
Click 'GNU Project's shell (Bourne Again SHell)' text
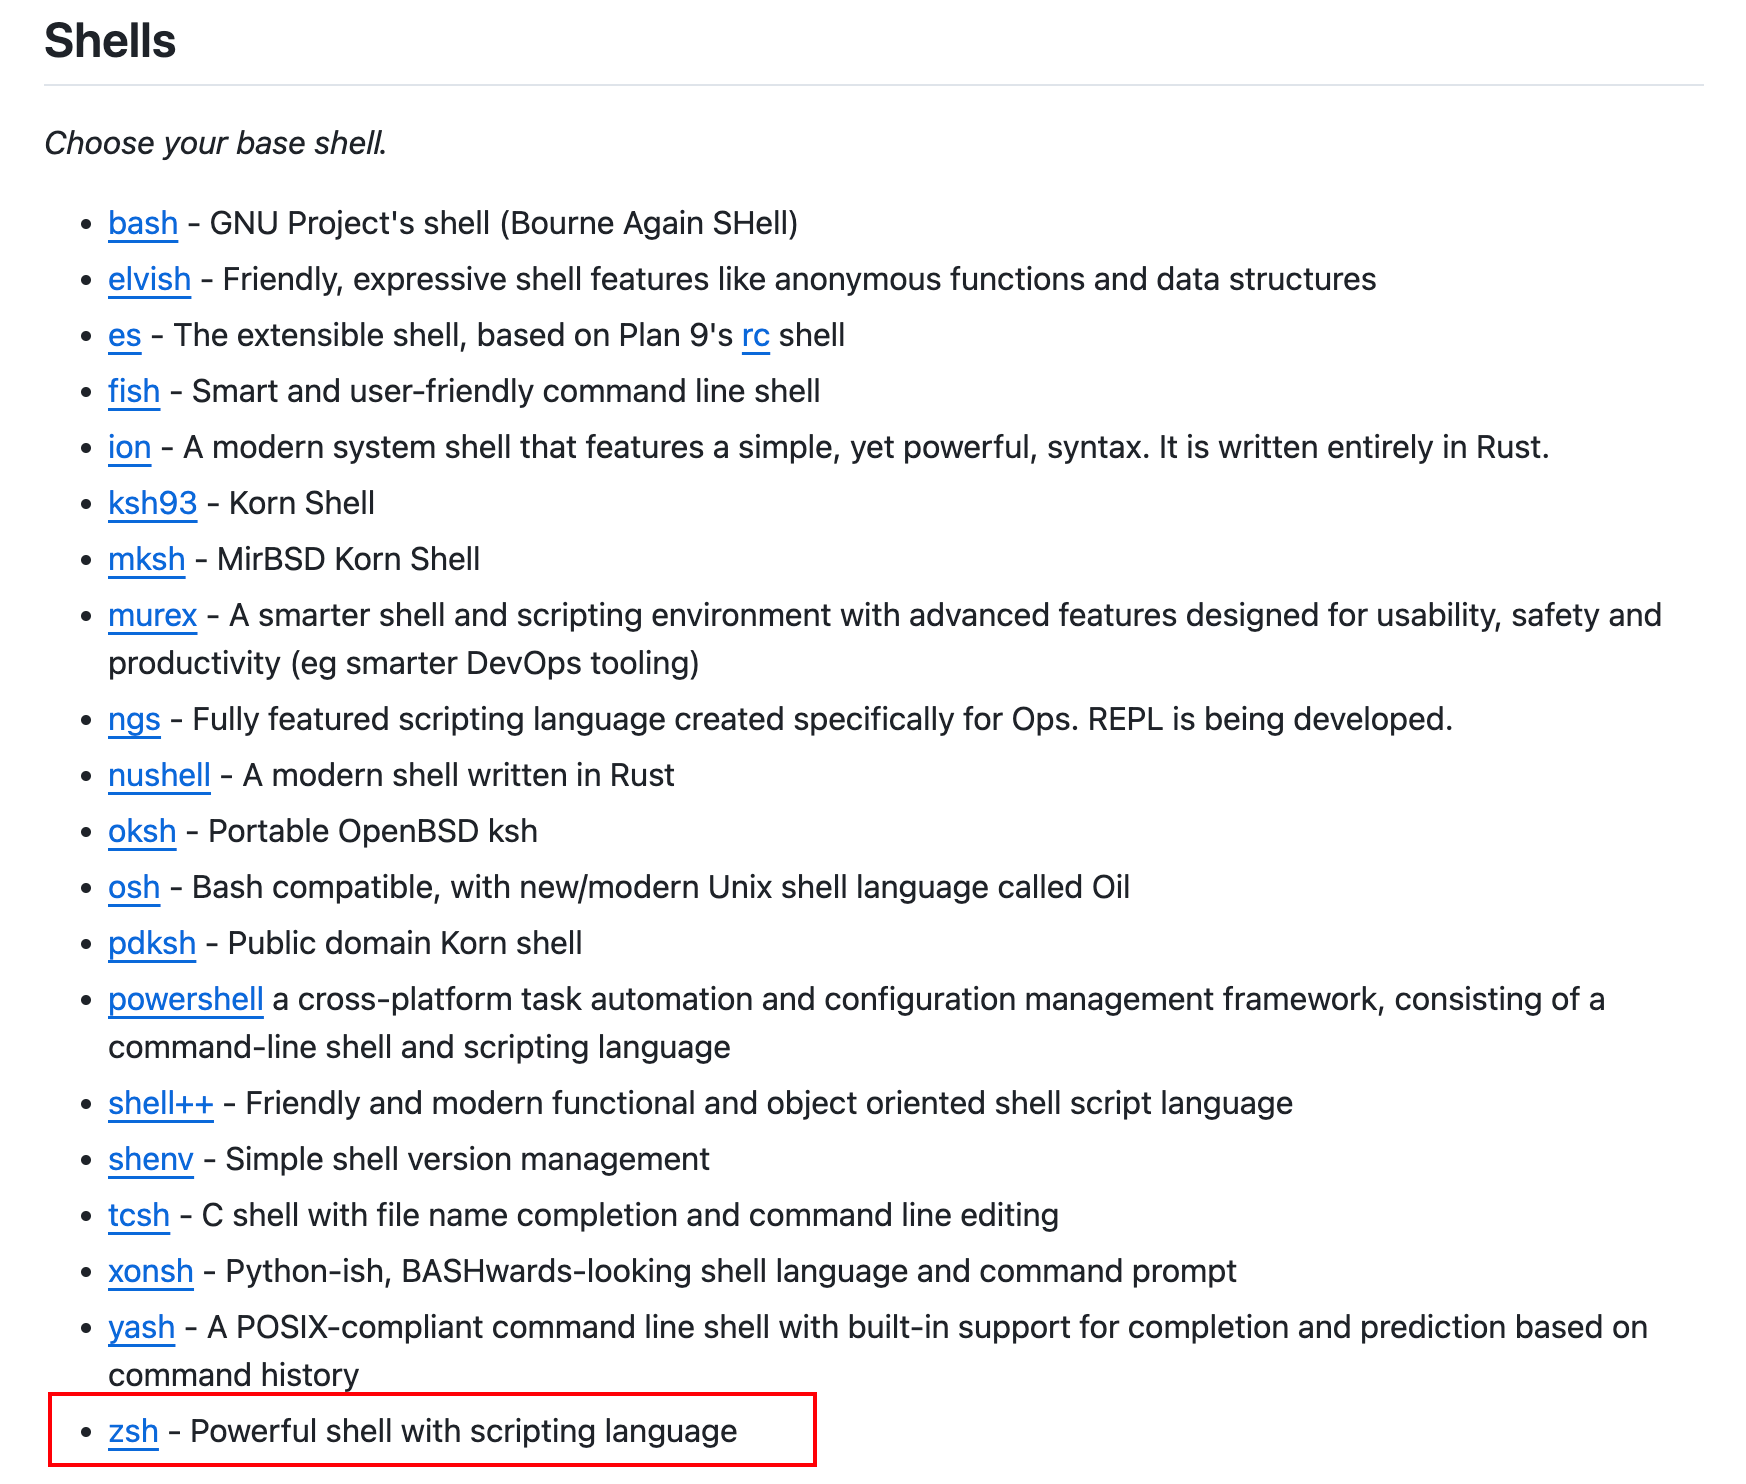click(x=503, y=223)
